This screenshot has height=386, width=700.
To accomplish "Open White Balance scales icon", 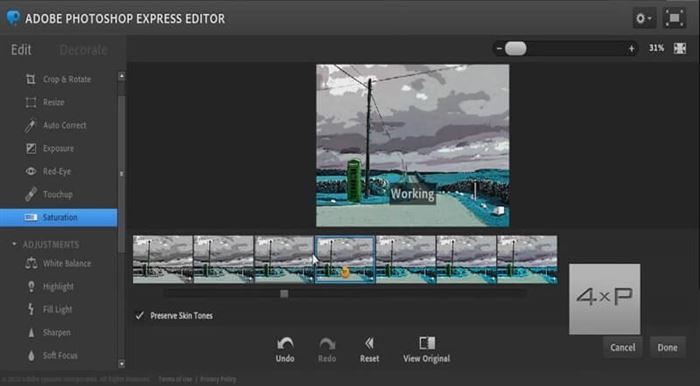I will tap(31, 263).
